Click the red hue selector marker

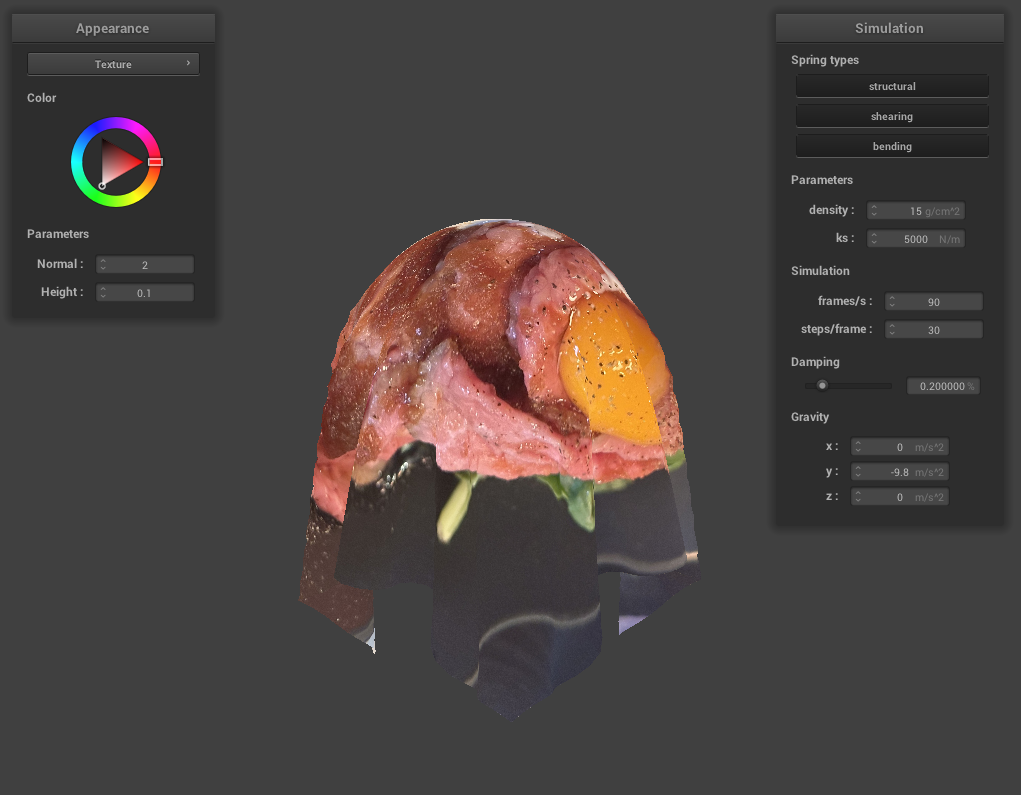(155, 161)
